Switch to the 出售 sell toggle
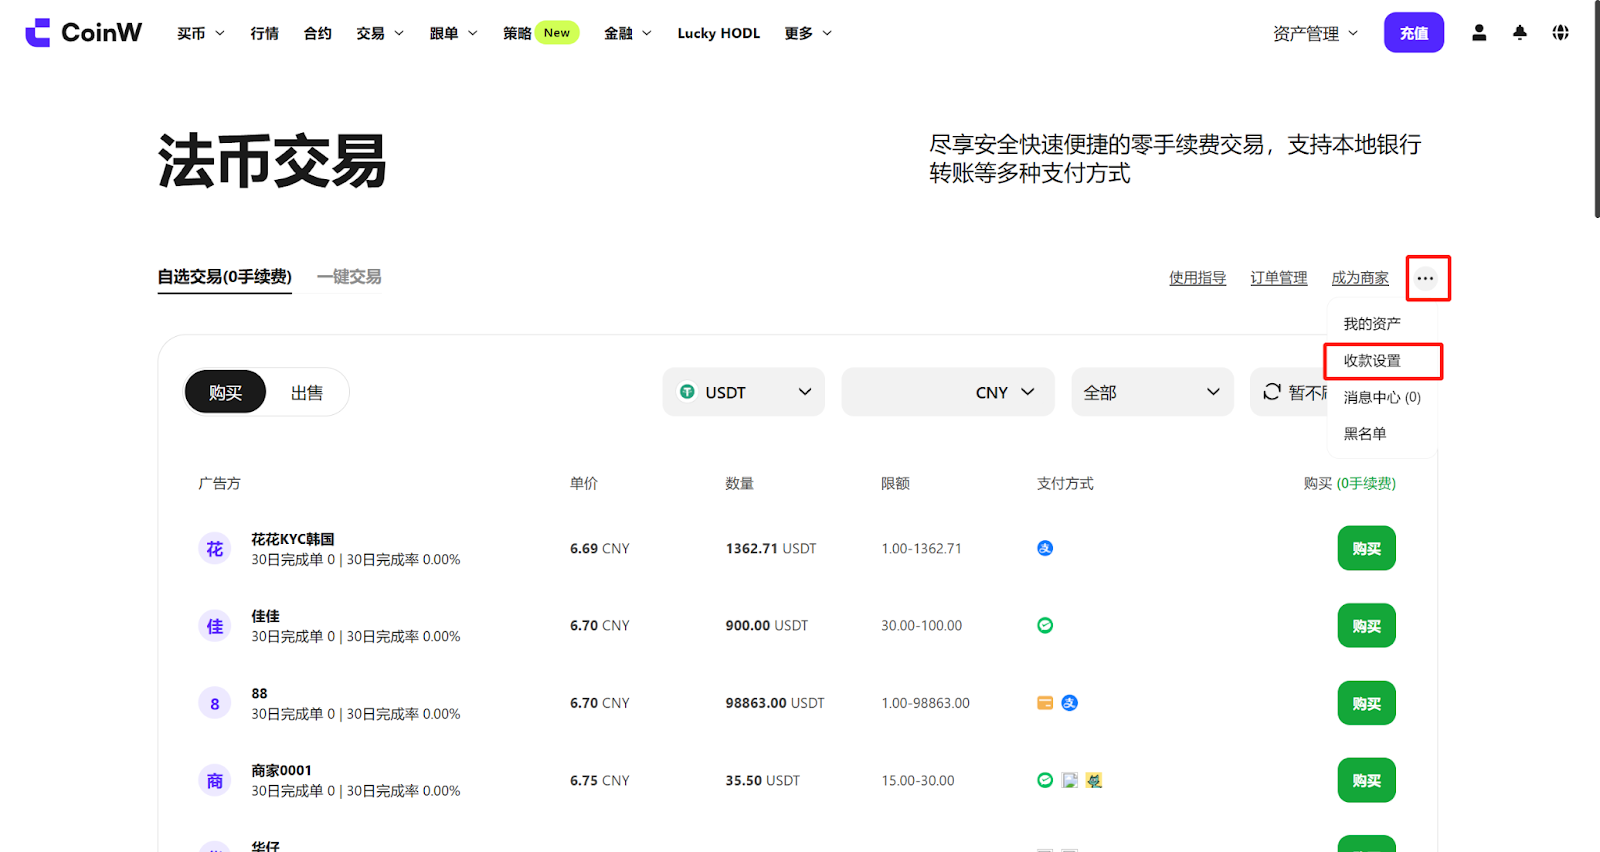 [307, 393]
